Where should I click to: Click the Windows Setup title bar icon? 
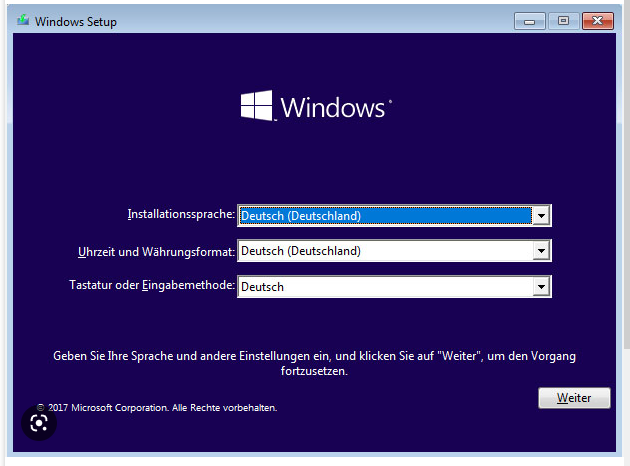23,20
